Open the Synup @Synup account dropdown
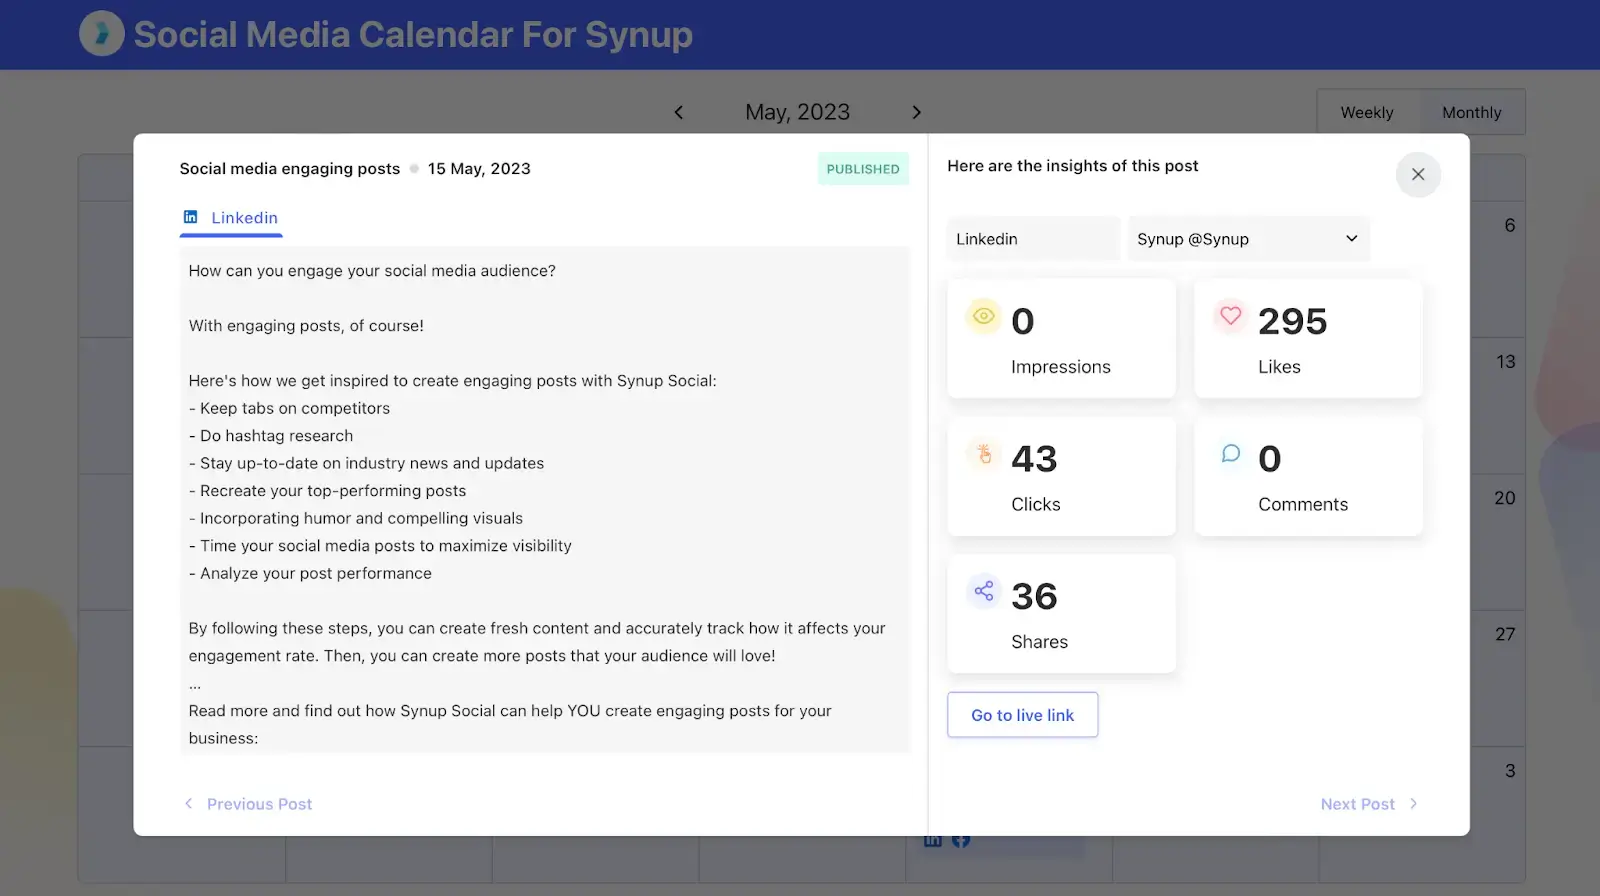Viewport: 1600px width, 896px height. tap(1248, 239)
